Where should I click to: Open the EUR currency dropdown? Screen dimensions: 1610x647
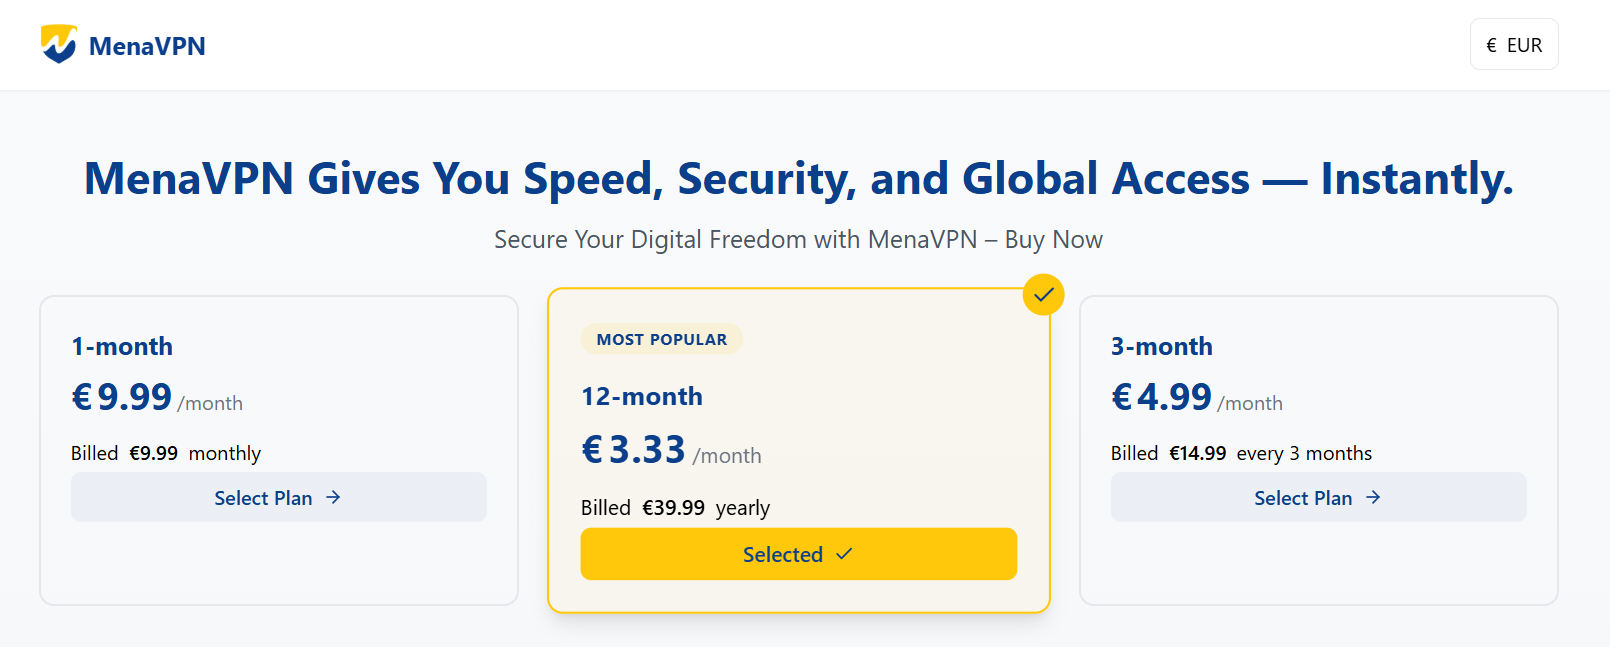coord(1514,45)
